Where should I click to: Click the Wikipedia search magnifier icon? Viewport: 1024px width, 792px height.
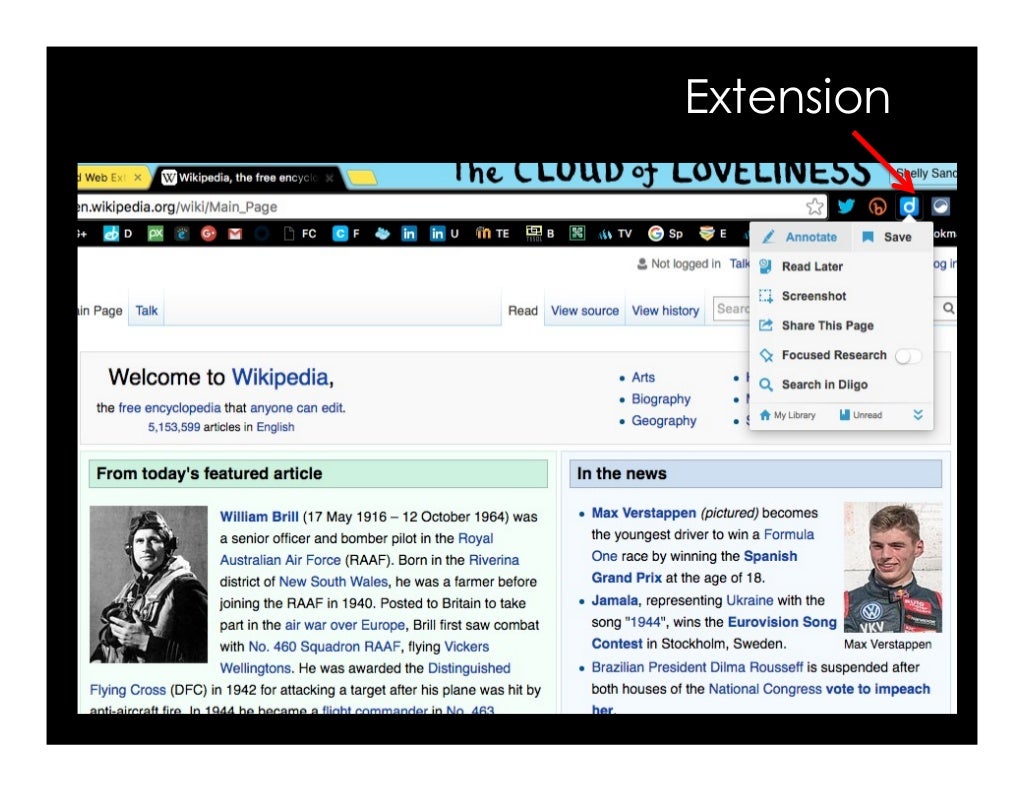pos(949,309)
